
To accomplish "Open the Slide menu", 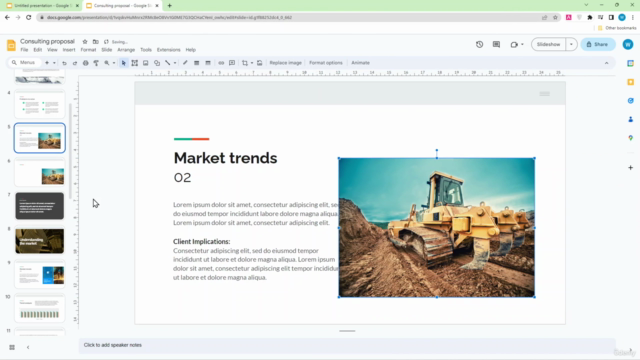I will click(x=107, y=50).
